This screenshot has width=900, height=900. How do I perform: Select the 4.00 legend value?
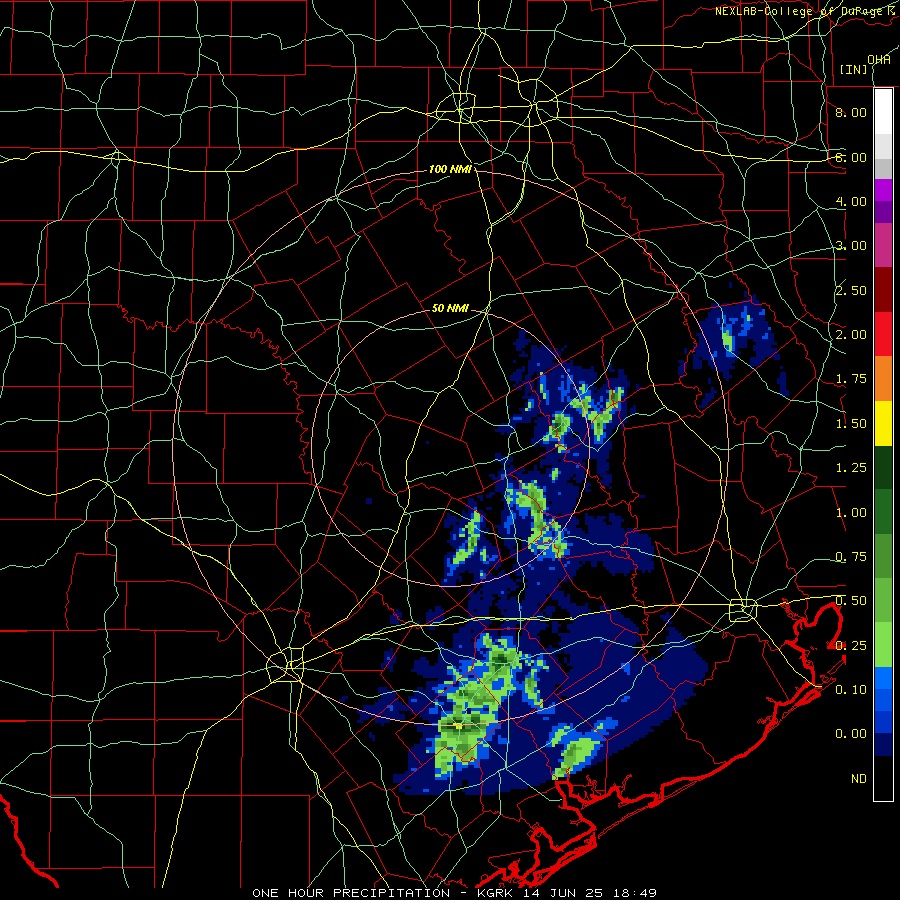pos(851,201)
